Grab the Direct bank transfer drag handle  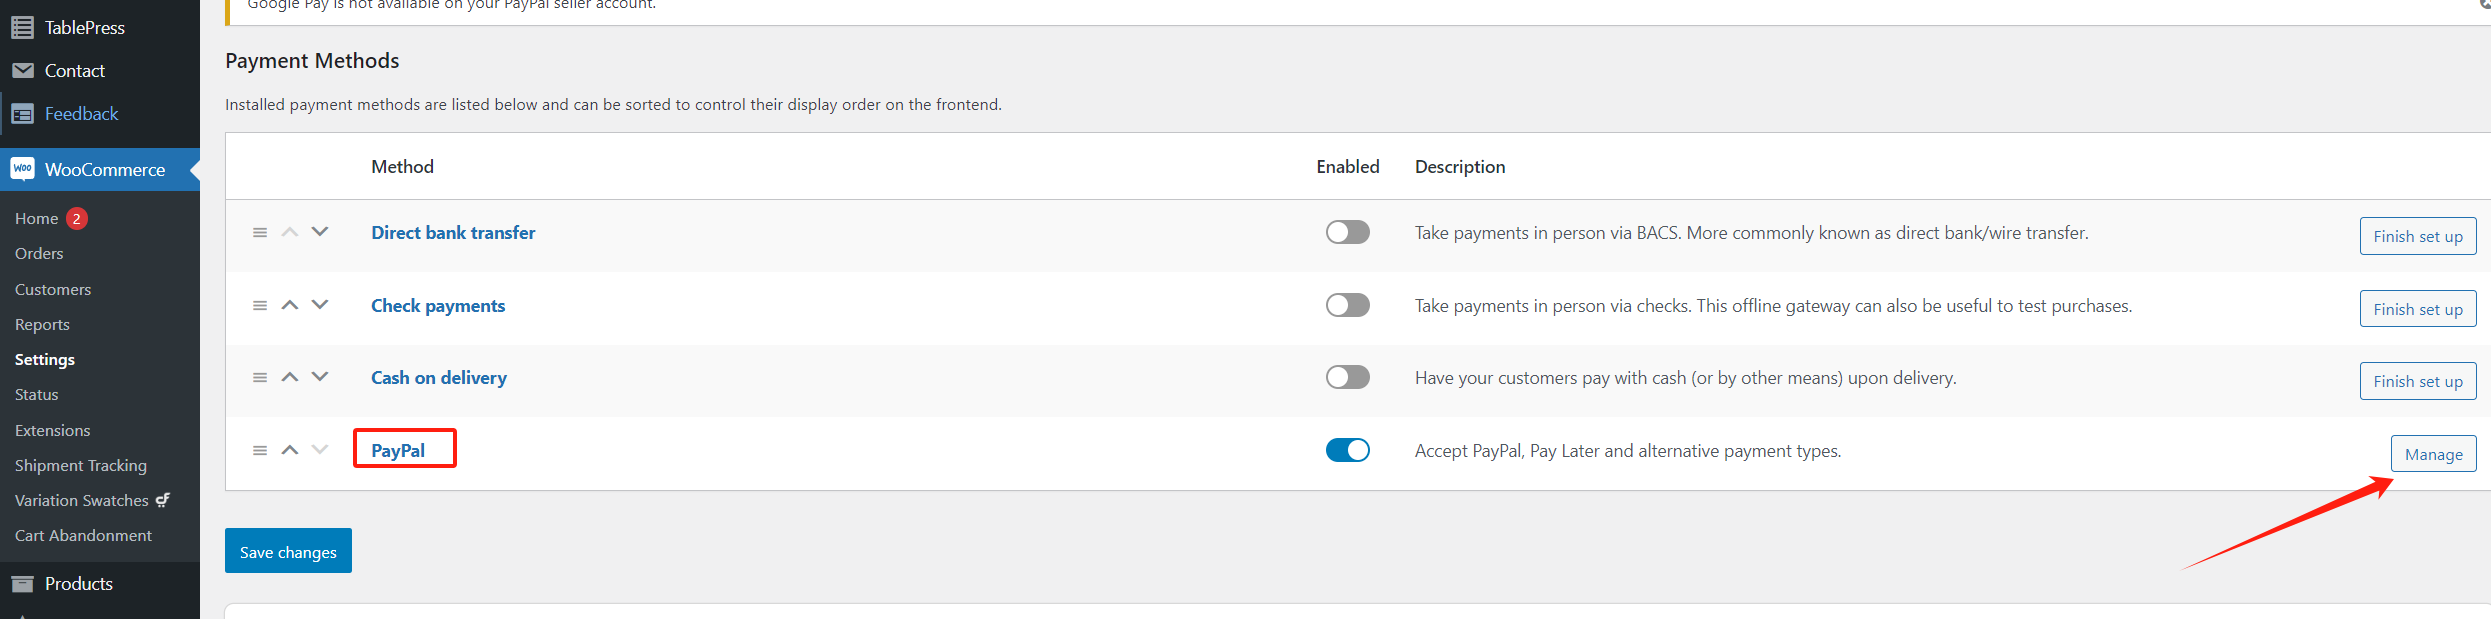260,232
